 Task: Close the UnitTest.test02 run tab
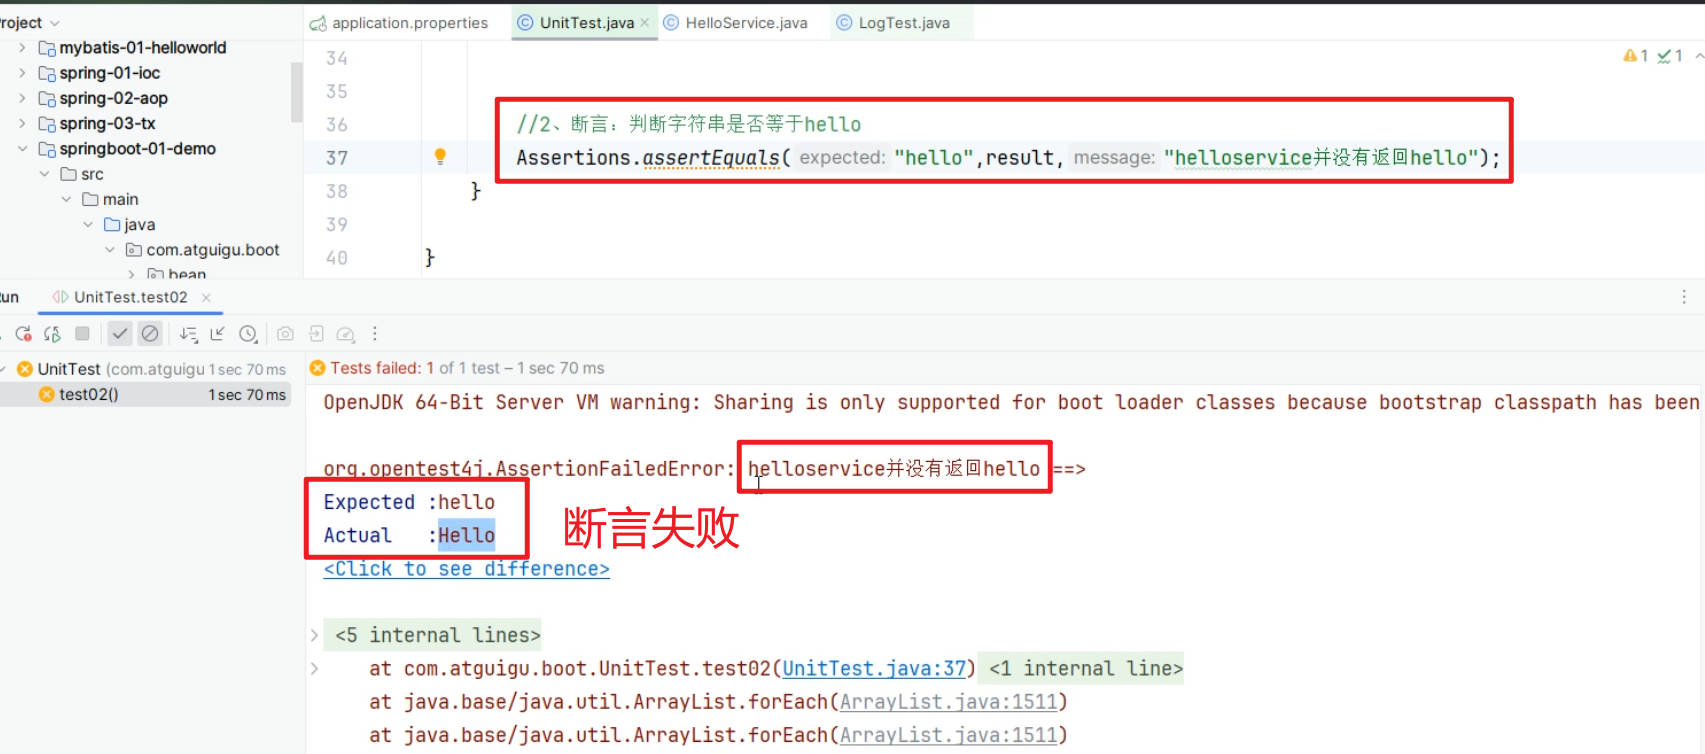[x=206, y=297]
